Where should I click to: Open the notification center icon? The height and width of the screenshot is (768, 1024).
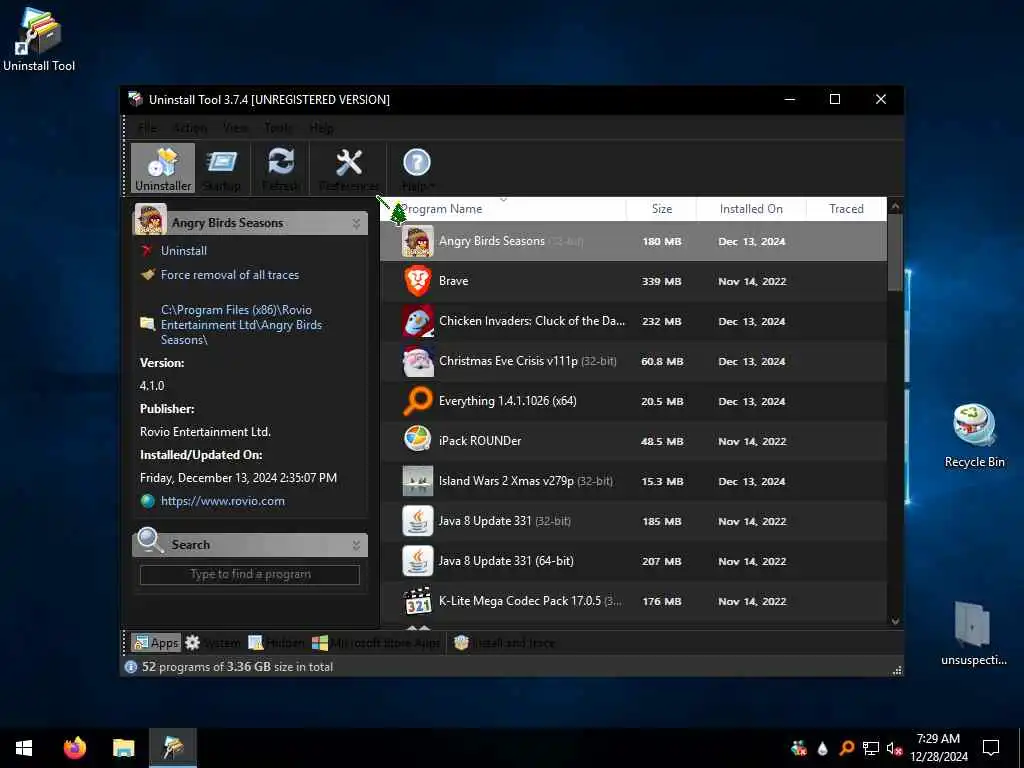click(x=991, y=748)
